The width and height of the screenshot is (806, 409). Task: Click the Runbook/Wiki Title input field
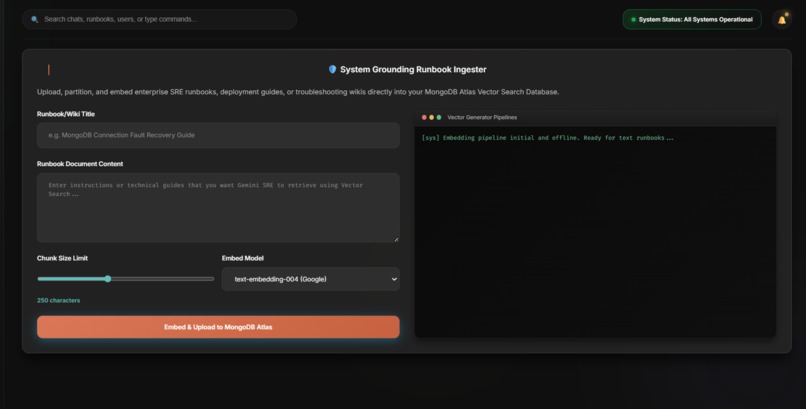pyautogui.click(x=218, y=135)
